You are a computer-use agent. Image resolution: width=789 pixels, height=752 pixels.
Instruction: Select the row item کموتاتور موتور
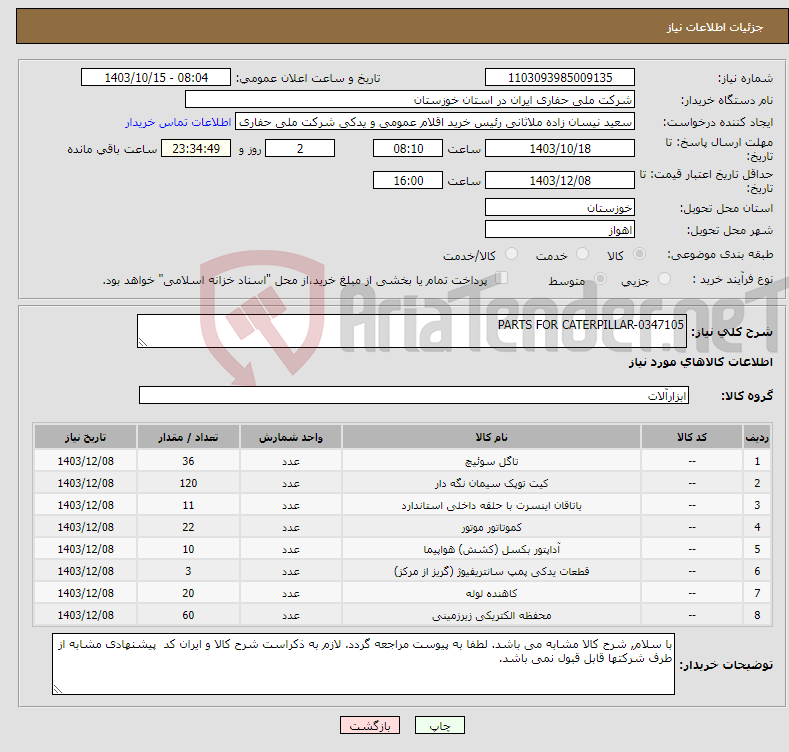coord(491,528)
